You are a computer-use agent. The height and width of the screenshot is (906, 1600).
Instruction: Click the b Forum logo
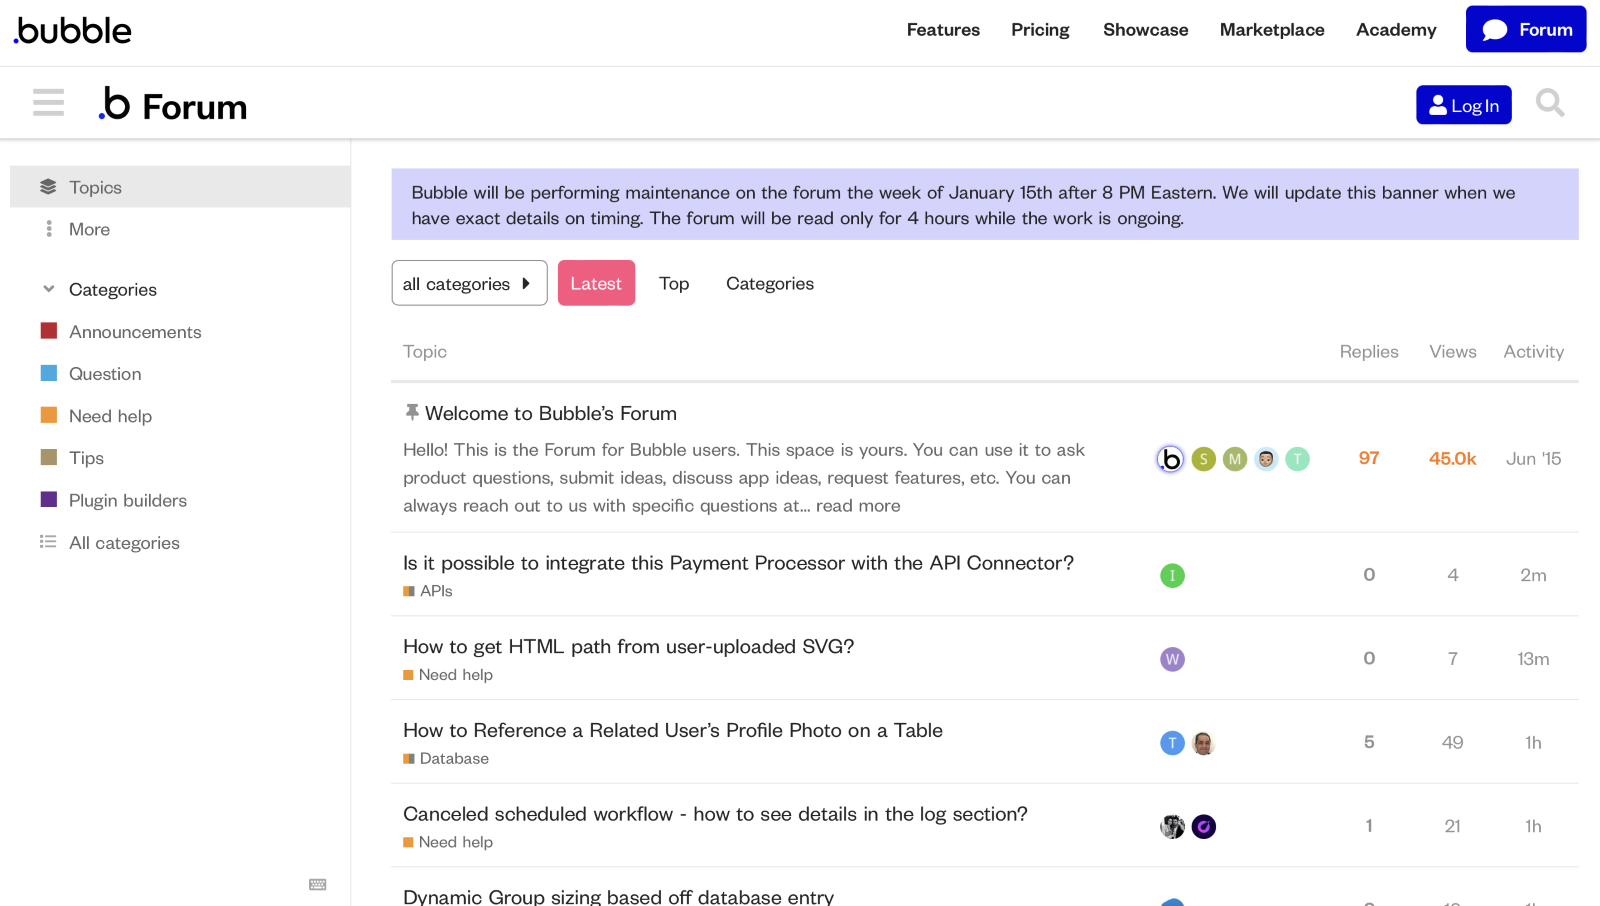tap(173, 105)
